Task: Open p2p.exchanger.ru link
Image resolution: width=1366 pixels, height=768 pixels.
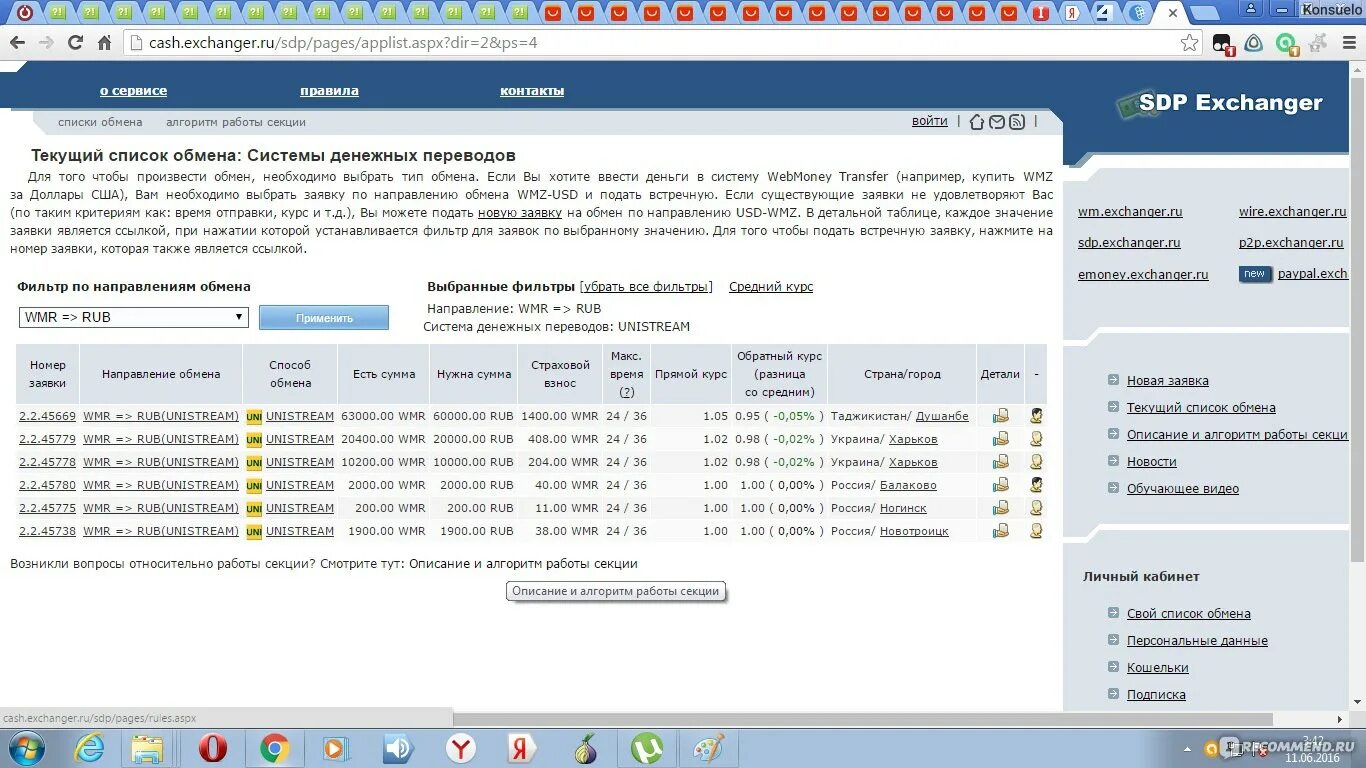Action: pos(1291,243)
